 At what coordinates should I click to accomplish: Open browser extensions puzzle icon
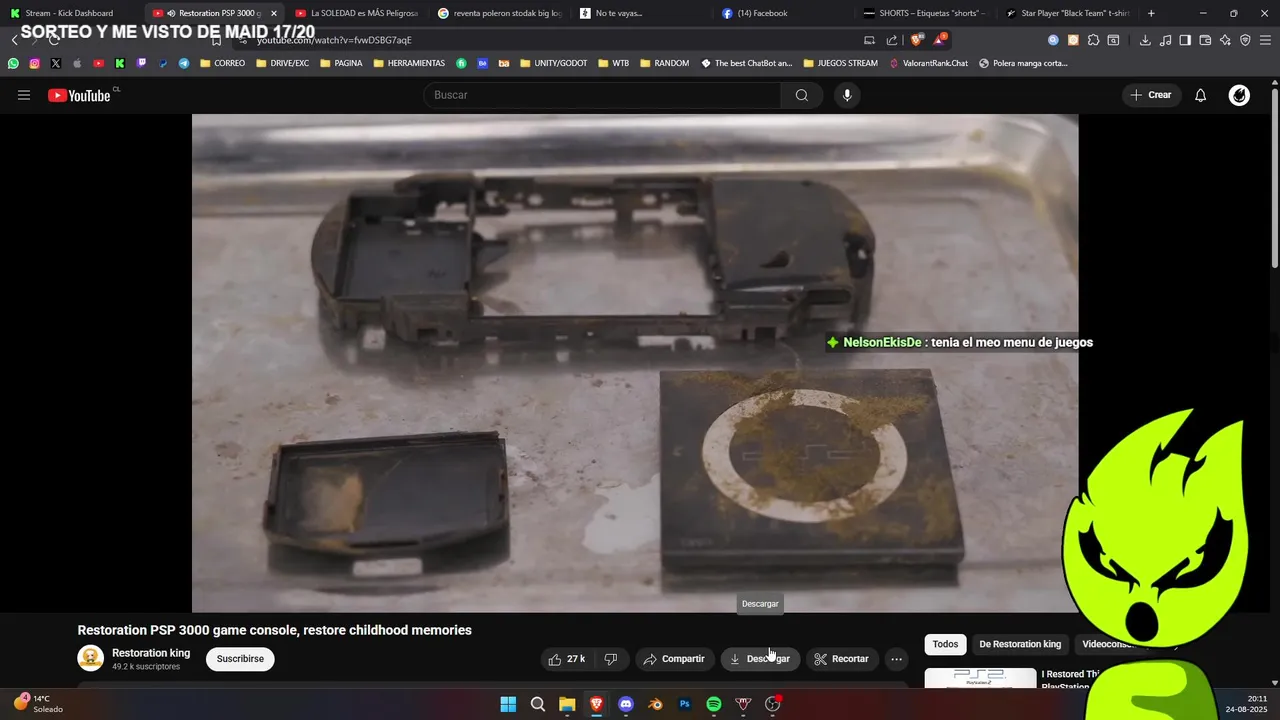point(1093,40)
